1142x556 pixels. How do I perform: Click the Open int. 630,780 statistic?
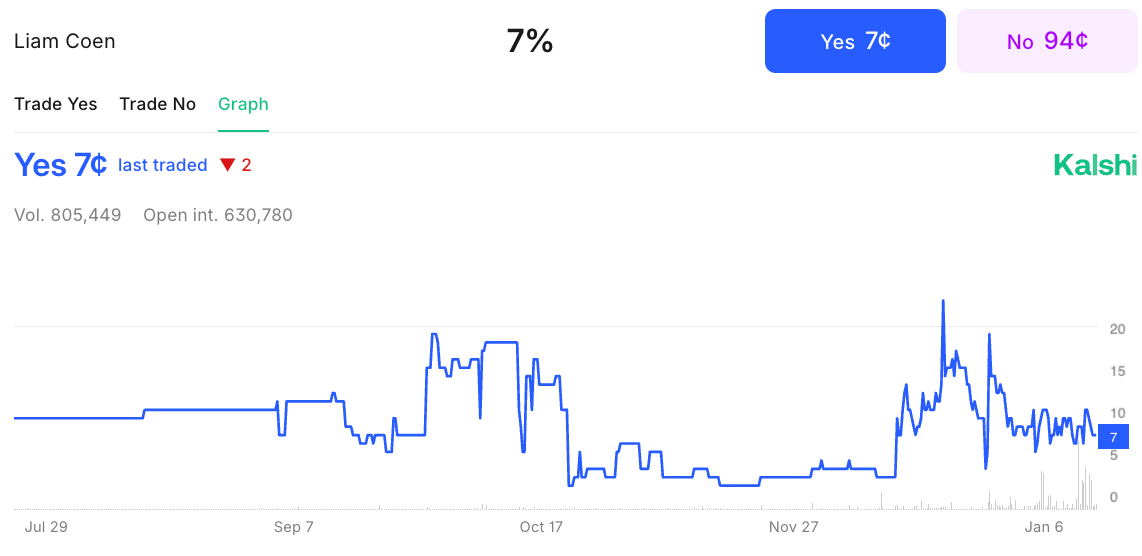[x=218, y=215]
